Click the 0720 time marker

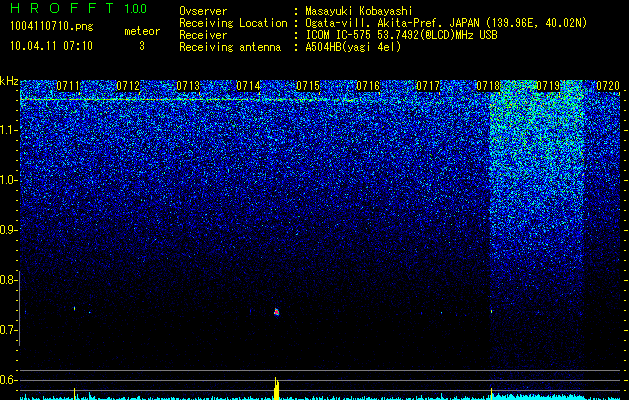coord(608,86)
